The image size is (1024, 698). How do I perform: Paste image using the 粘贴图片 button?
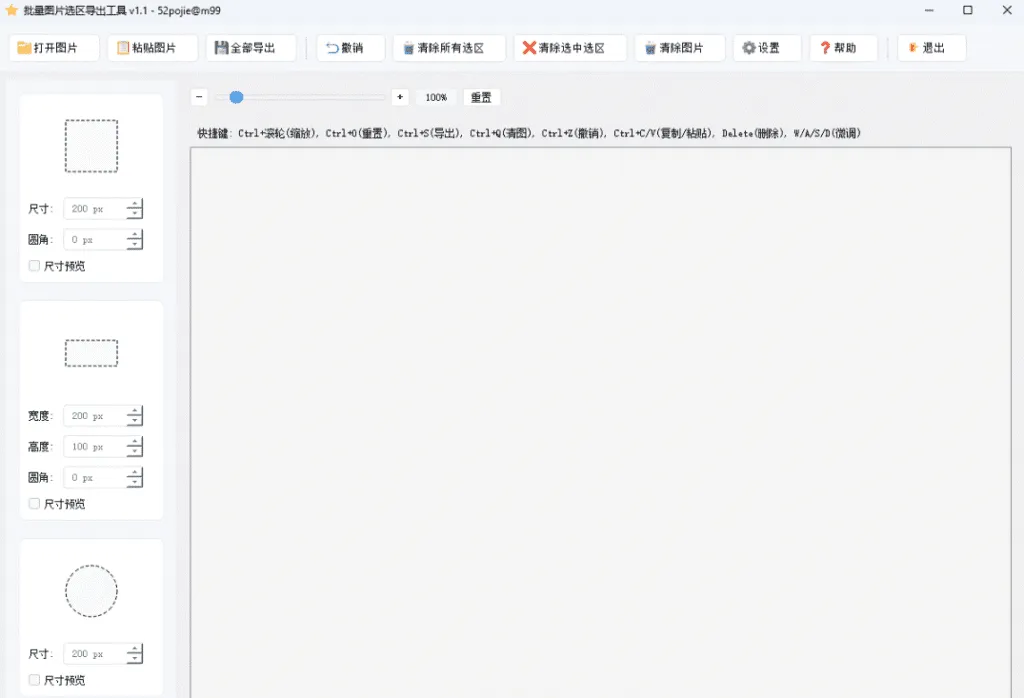coord(151,47)
